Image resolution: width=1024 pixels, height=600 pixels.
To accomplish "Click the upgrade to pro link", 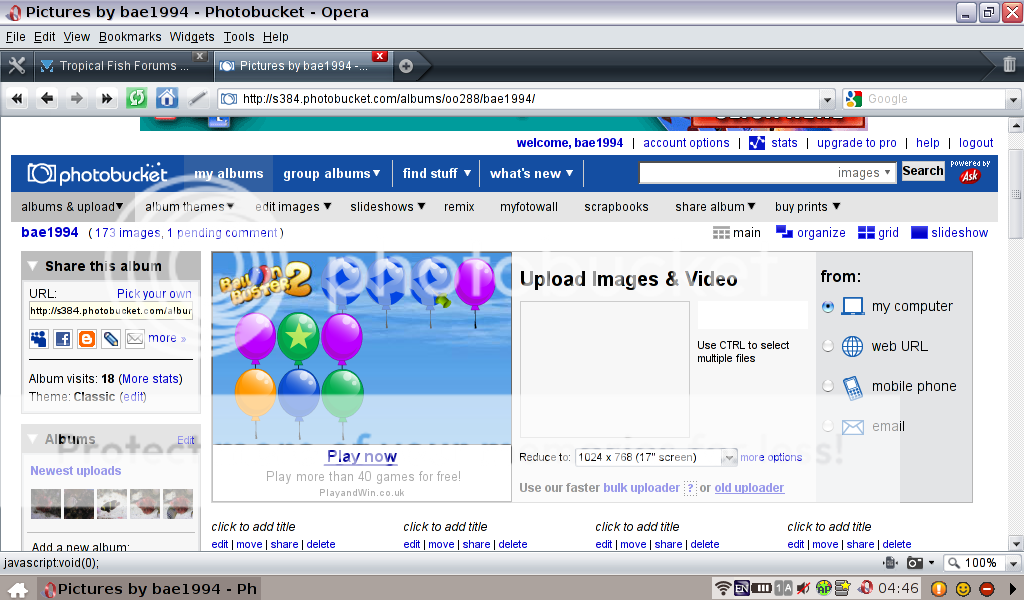I will coord(856,143).
